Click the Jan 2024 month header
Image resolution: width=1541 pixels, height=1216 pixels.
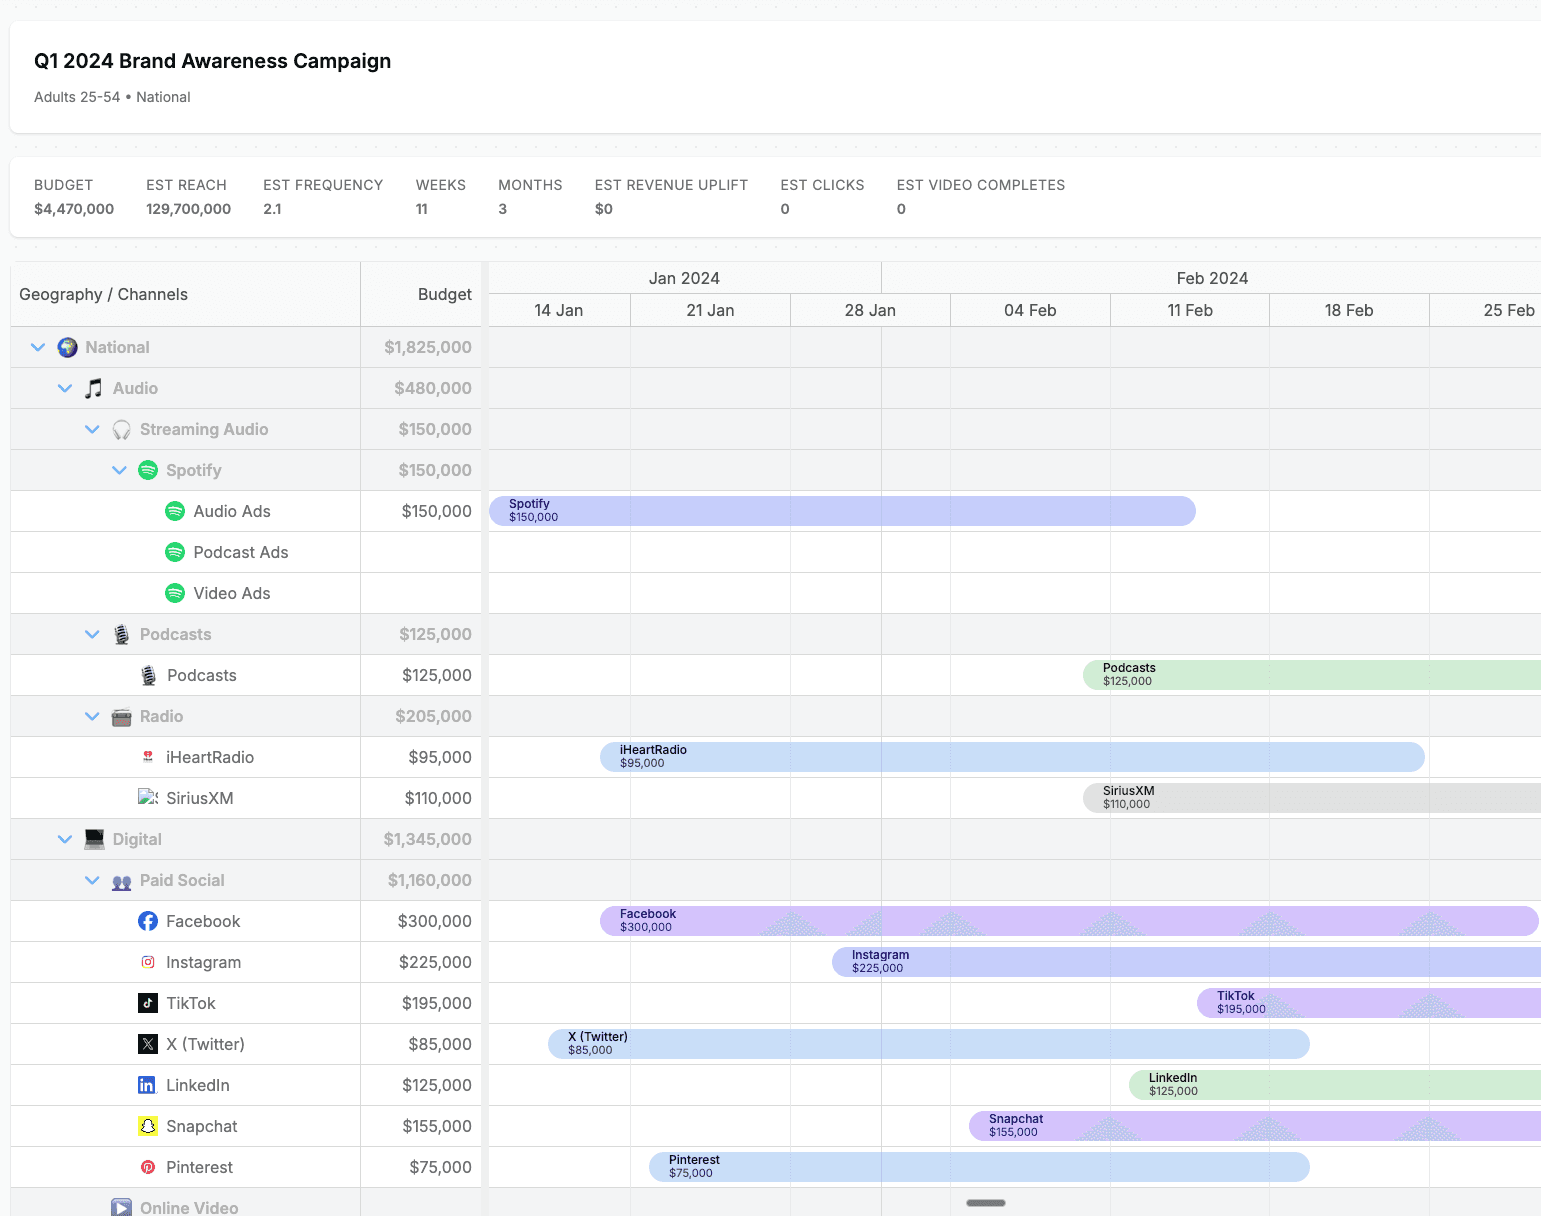coord(685,278)
